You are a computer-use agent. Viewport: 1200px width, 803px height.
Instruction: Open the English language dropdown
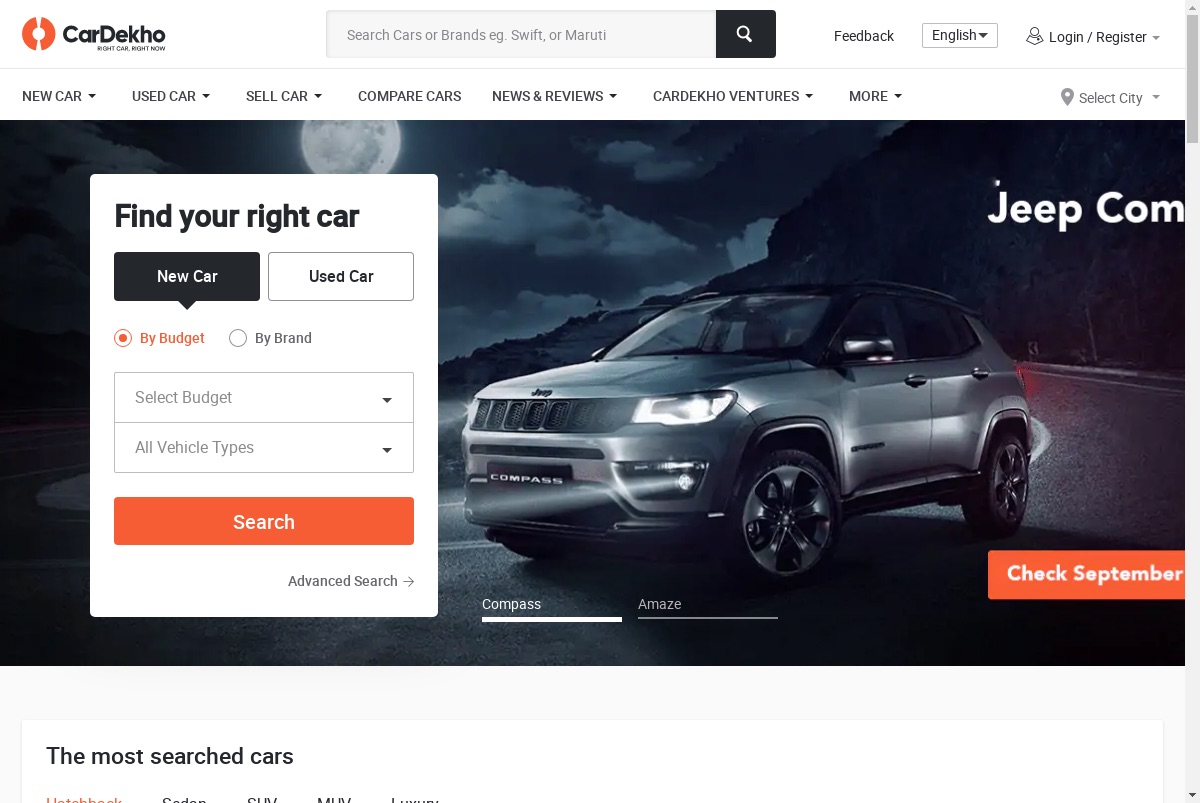click(x=960, y=35)
